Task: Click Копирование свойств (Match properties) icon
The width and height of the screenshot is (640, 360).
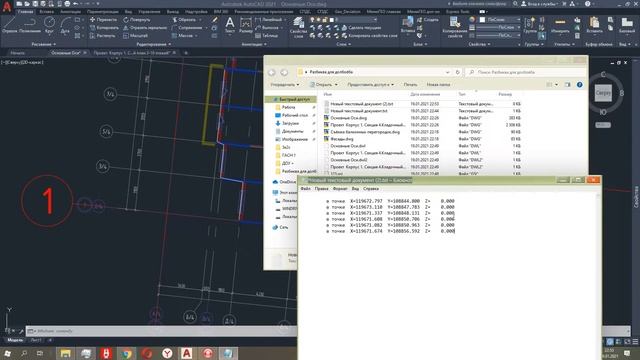Action: (455, 27)
